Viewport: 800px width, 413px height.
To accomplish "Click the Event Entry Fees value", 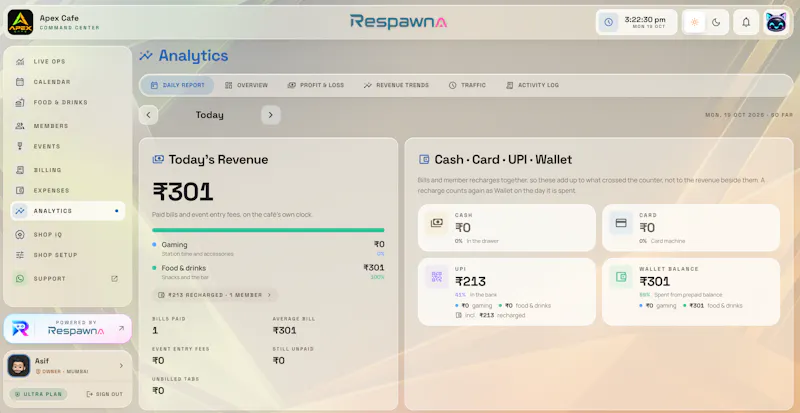I will [x=158, y=360].
